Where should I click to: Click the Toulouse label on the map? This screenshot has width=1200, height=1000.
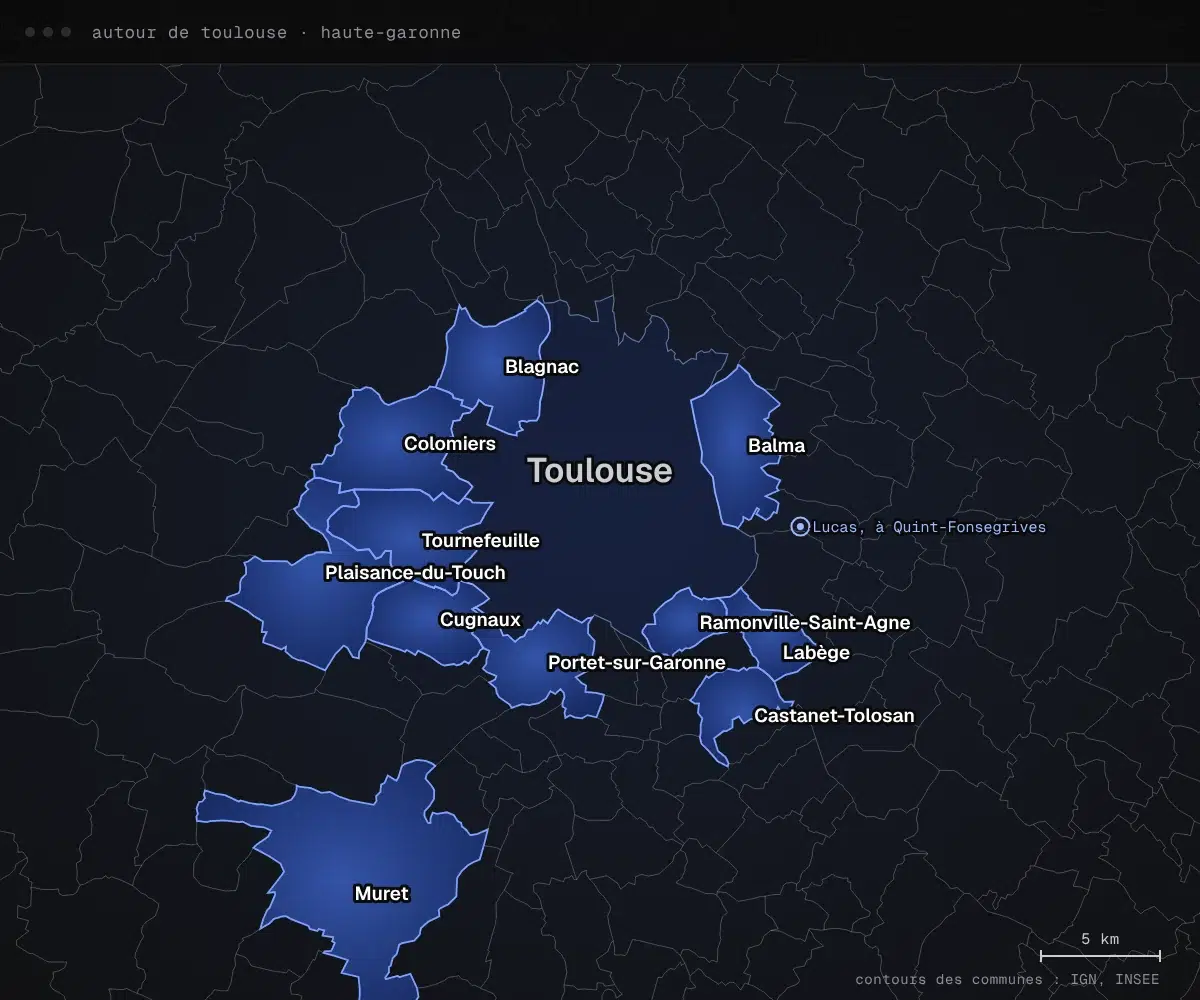click(600, 470)
